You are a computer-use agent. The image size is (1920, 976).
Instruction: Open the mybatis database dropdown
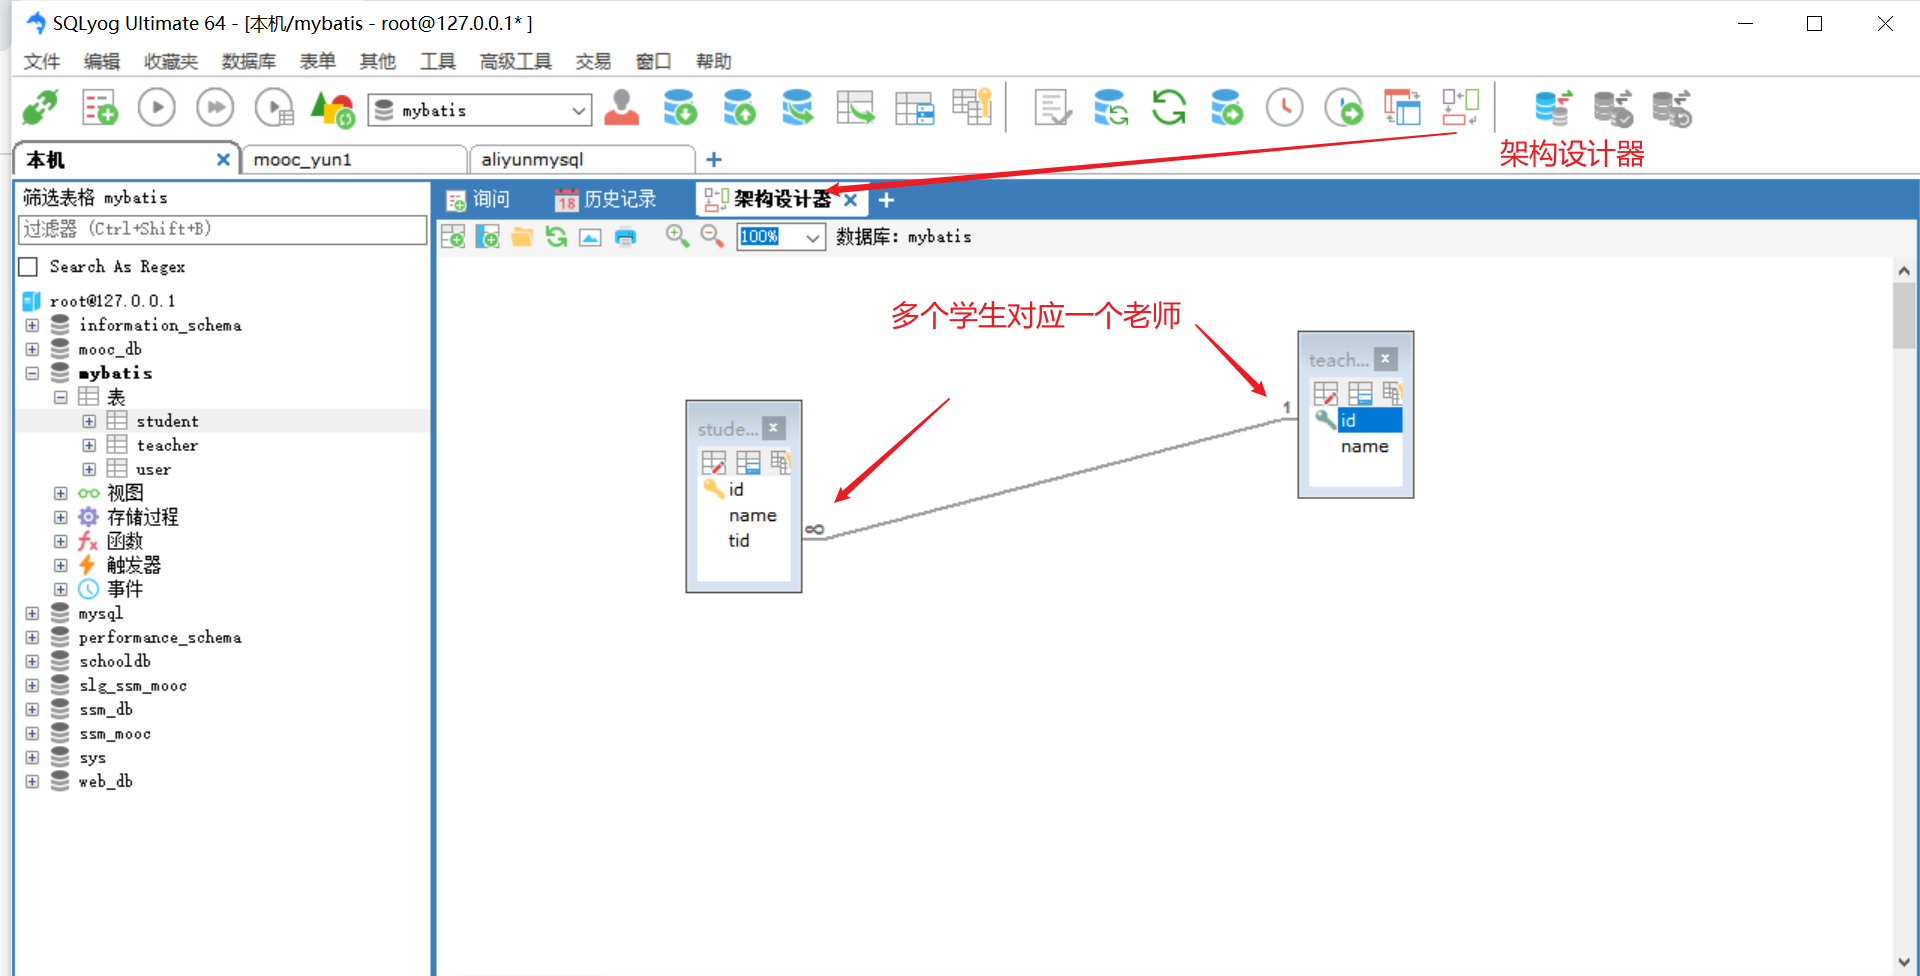click(578, 110)
